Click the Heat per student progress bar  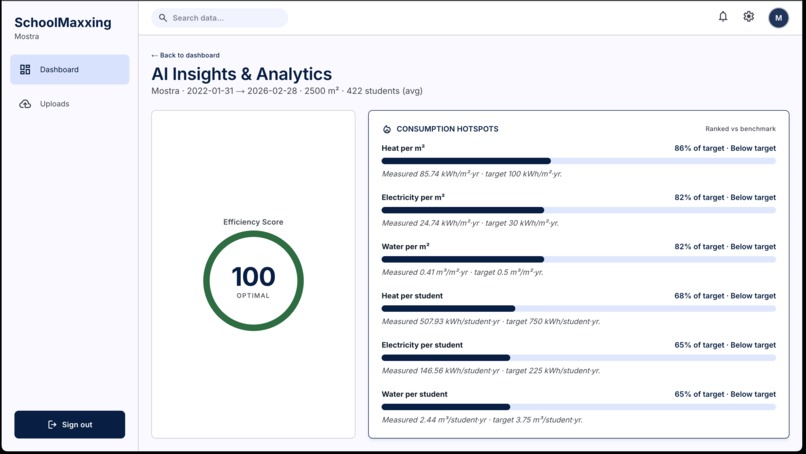pos(578,308)
